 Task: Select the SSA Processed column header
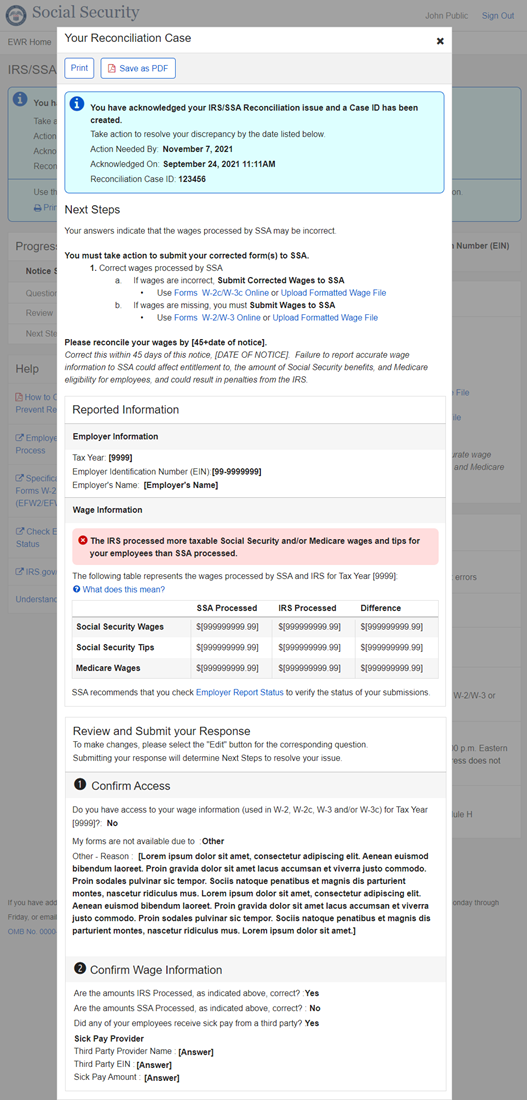[x=227, y=608]
